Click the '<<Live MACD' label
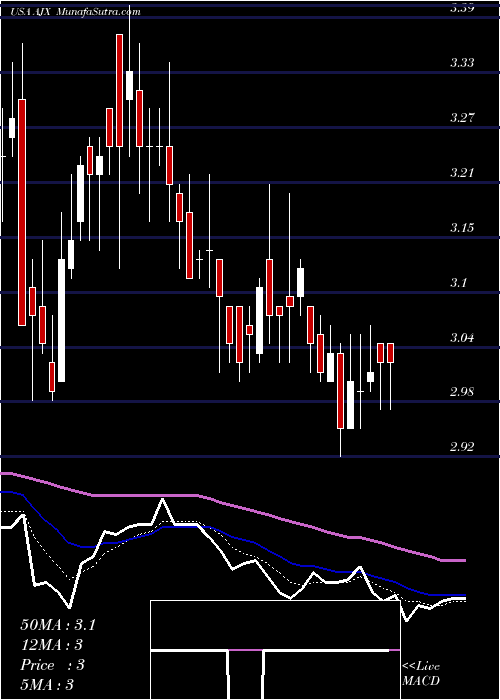This screenshot has width=500, height=700. [x=421, y=674]
